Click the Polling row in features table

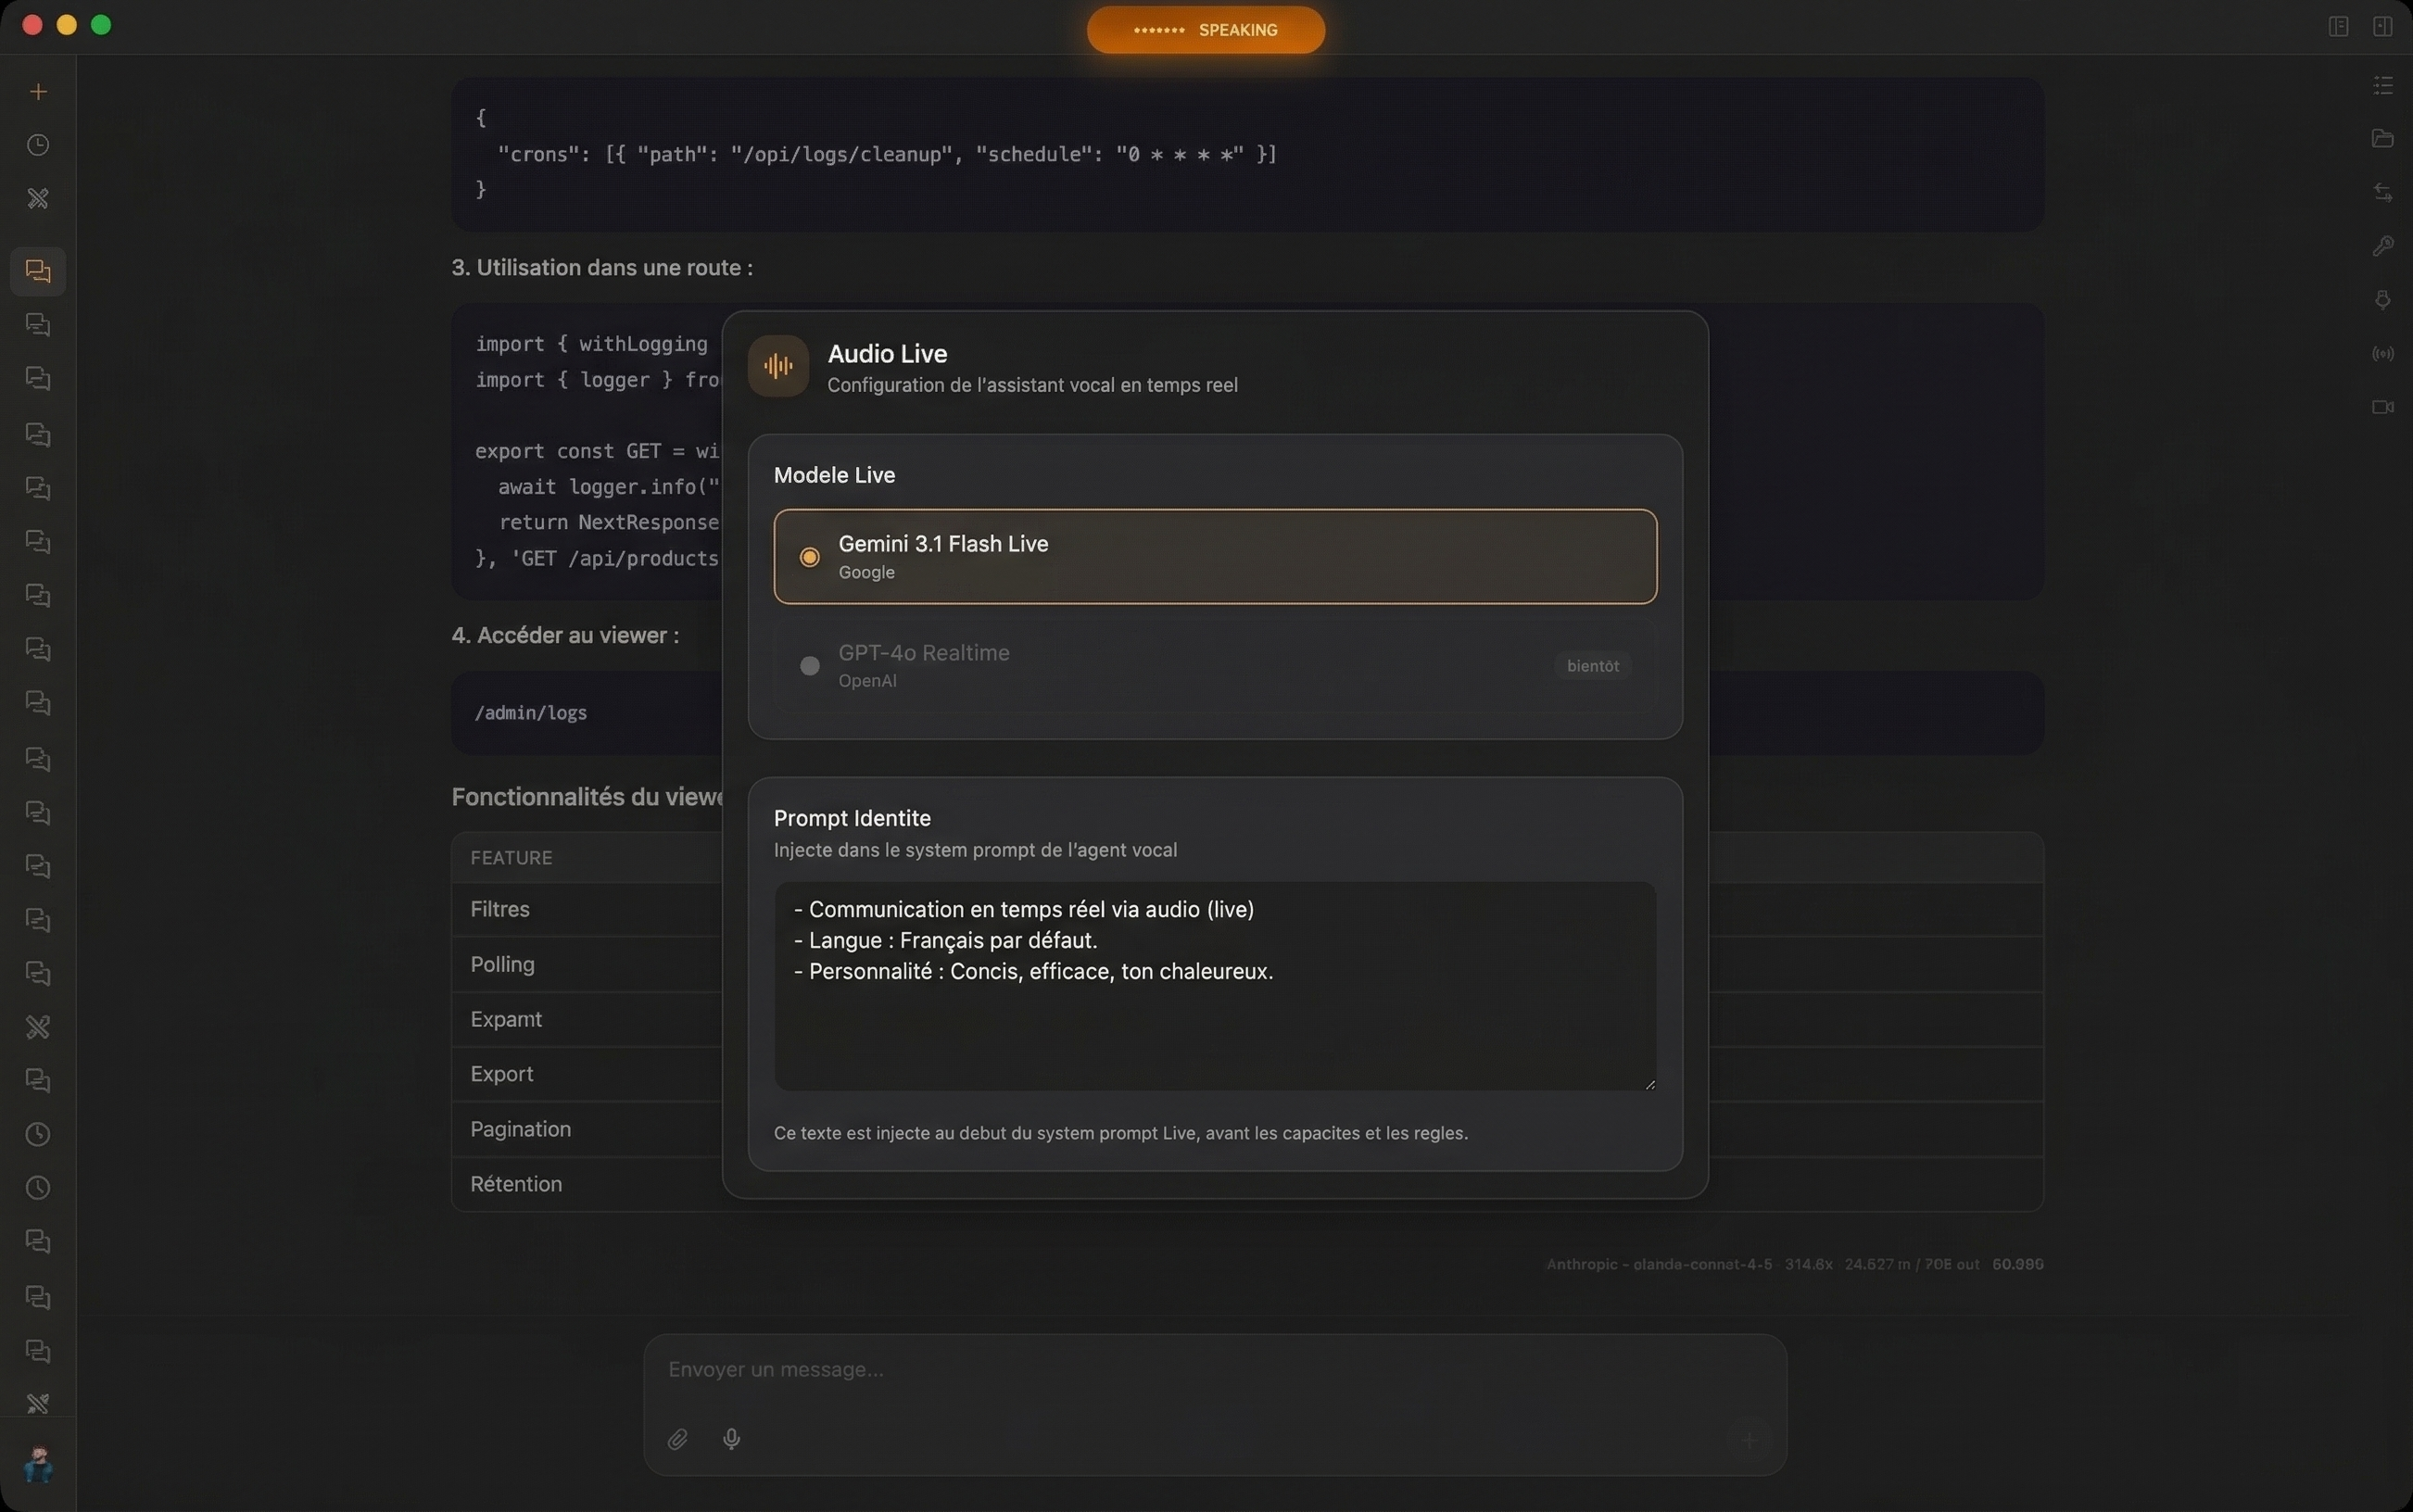click(586, 964)
